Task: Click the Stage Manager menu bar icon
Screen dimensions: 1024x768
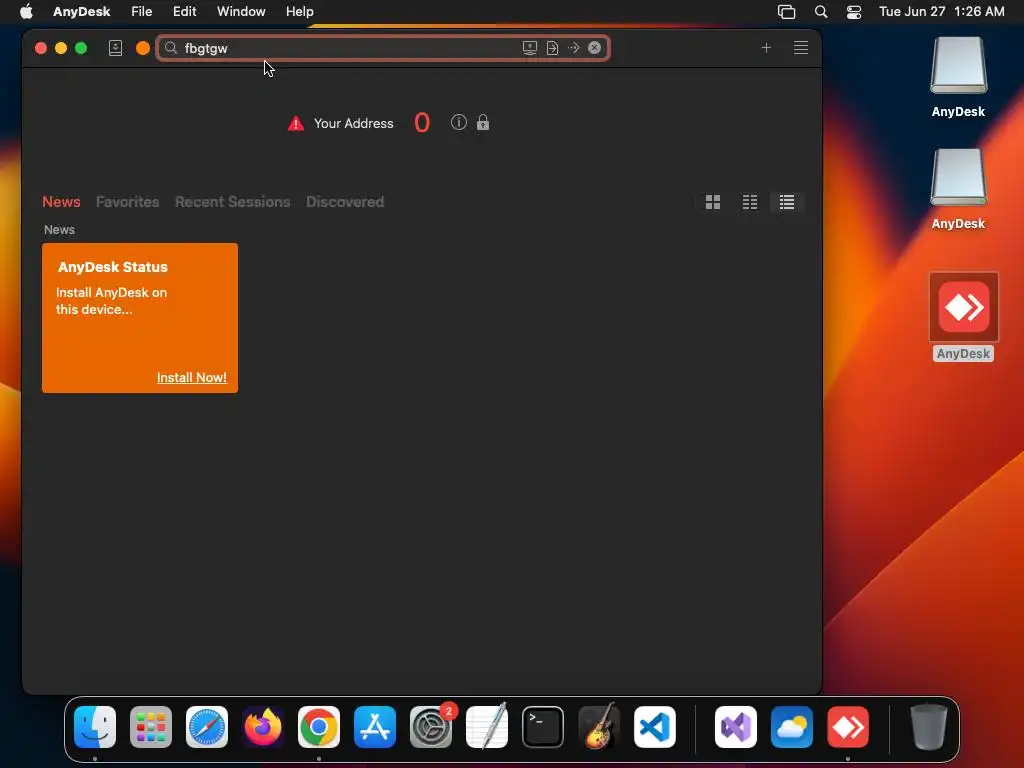Action: tap(786, 12)
